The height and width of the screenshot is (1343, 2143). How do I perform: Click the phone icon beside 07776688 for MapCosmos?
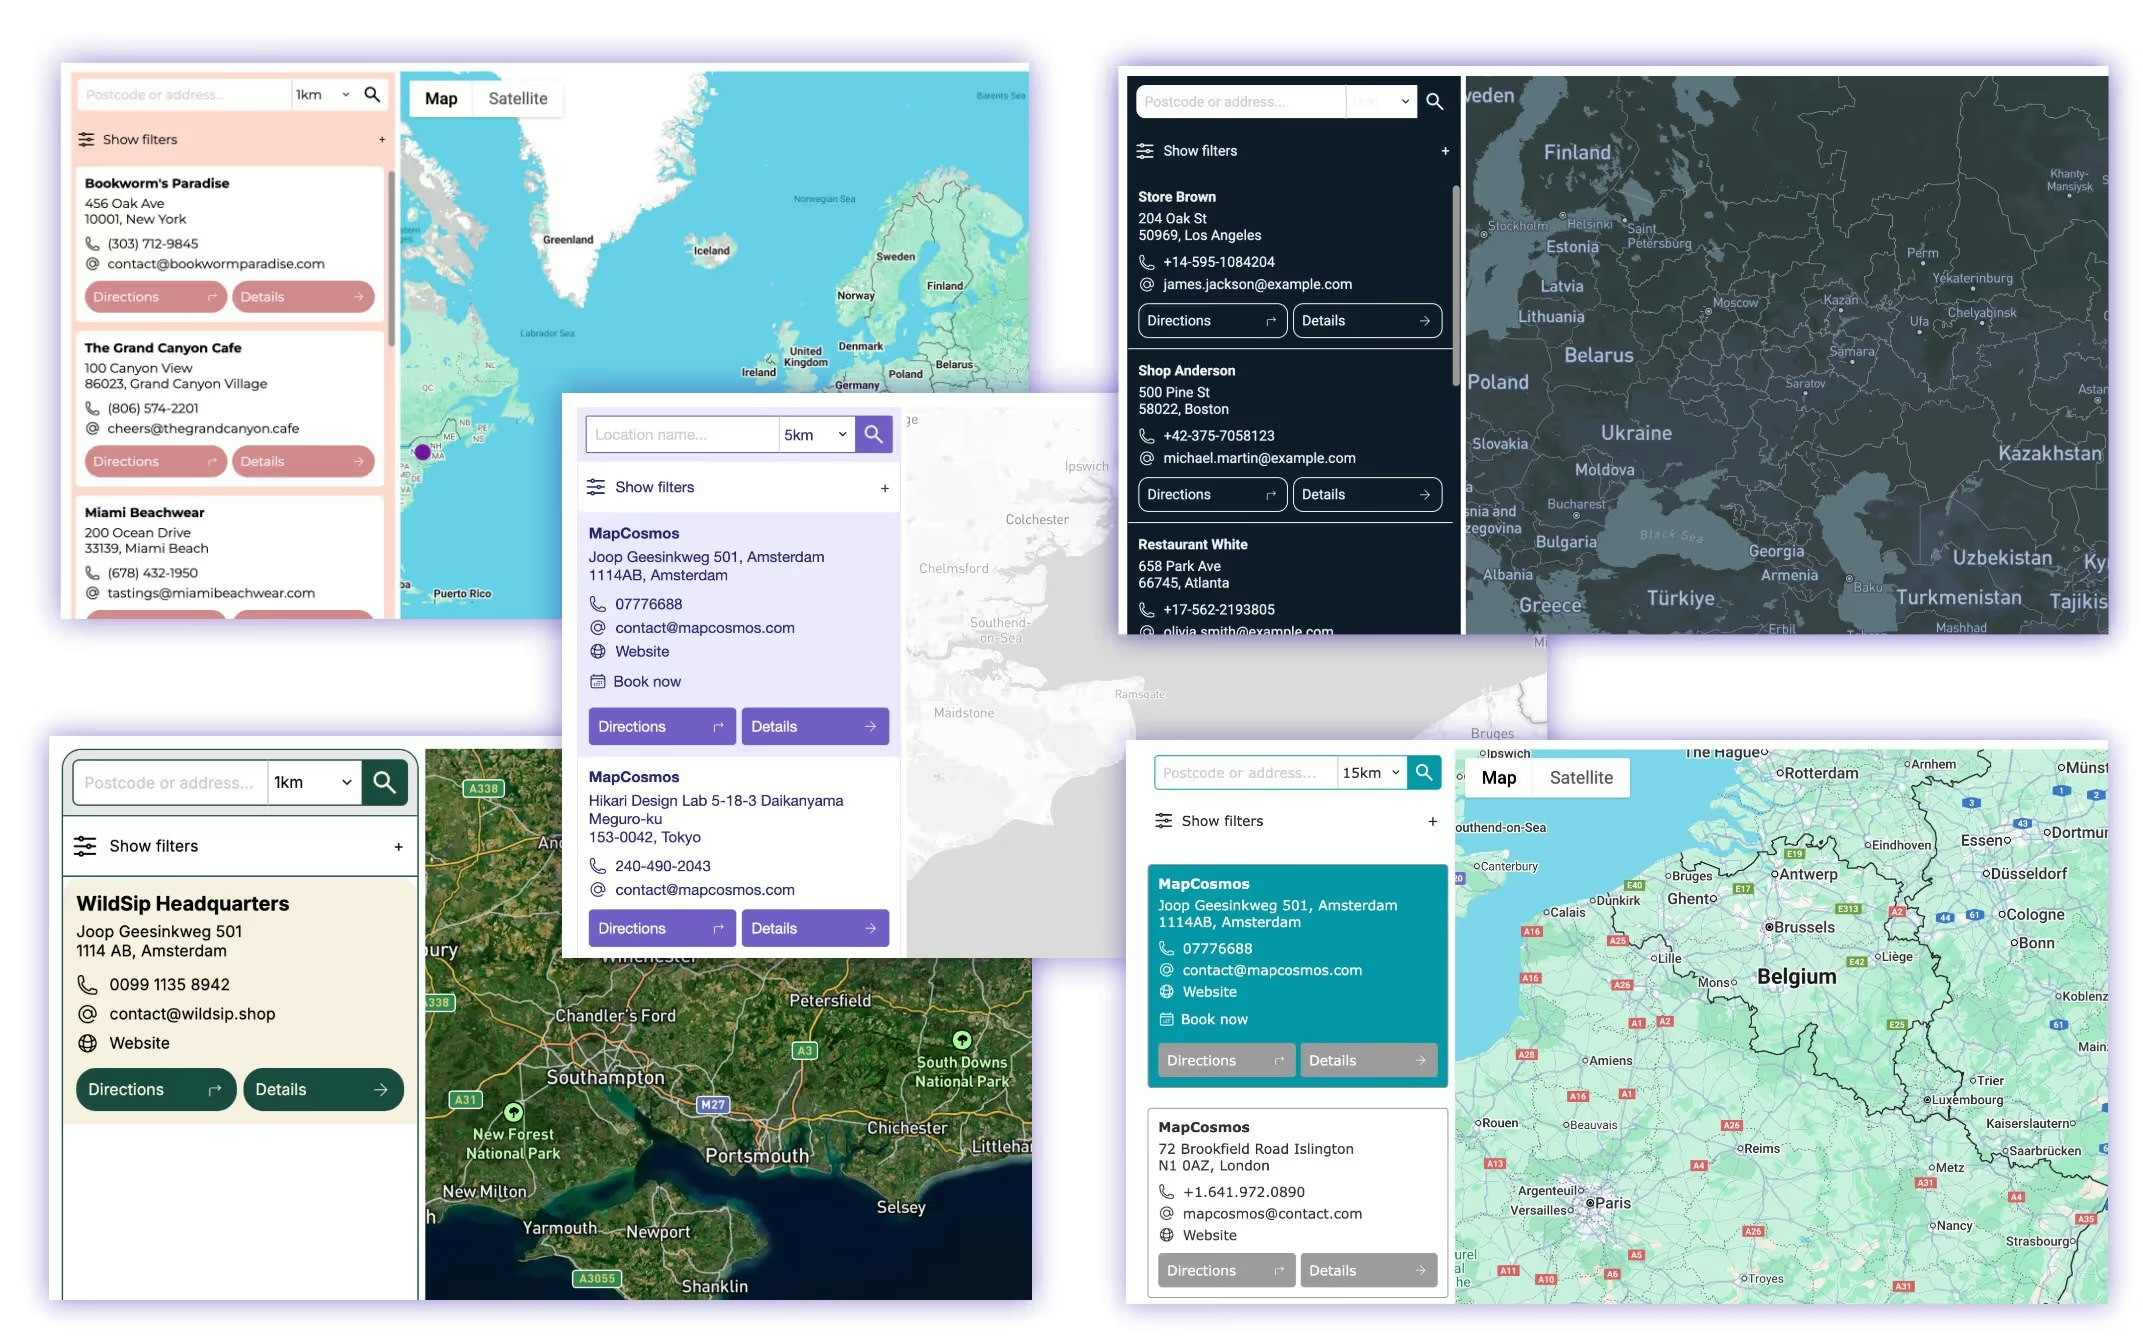pos(598,604)
